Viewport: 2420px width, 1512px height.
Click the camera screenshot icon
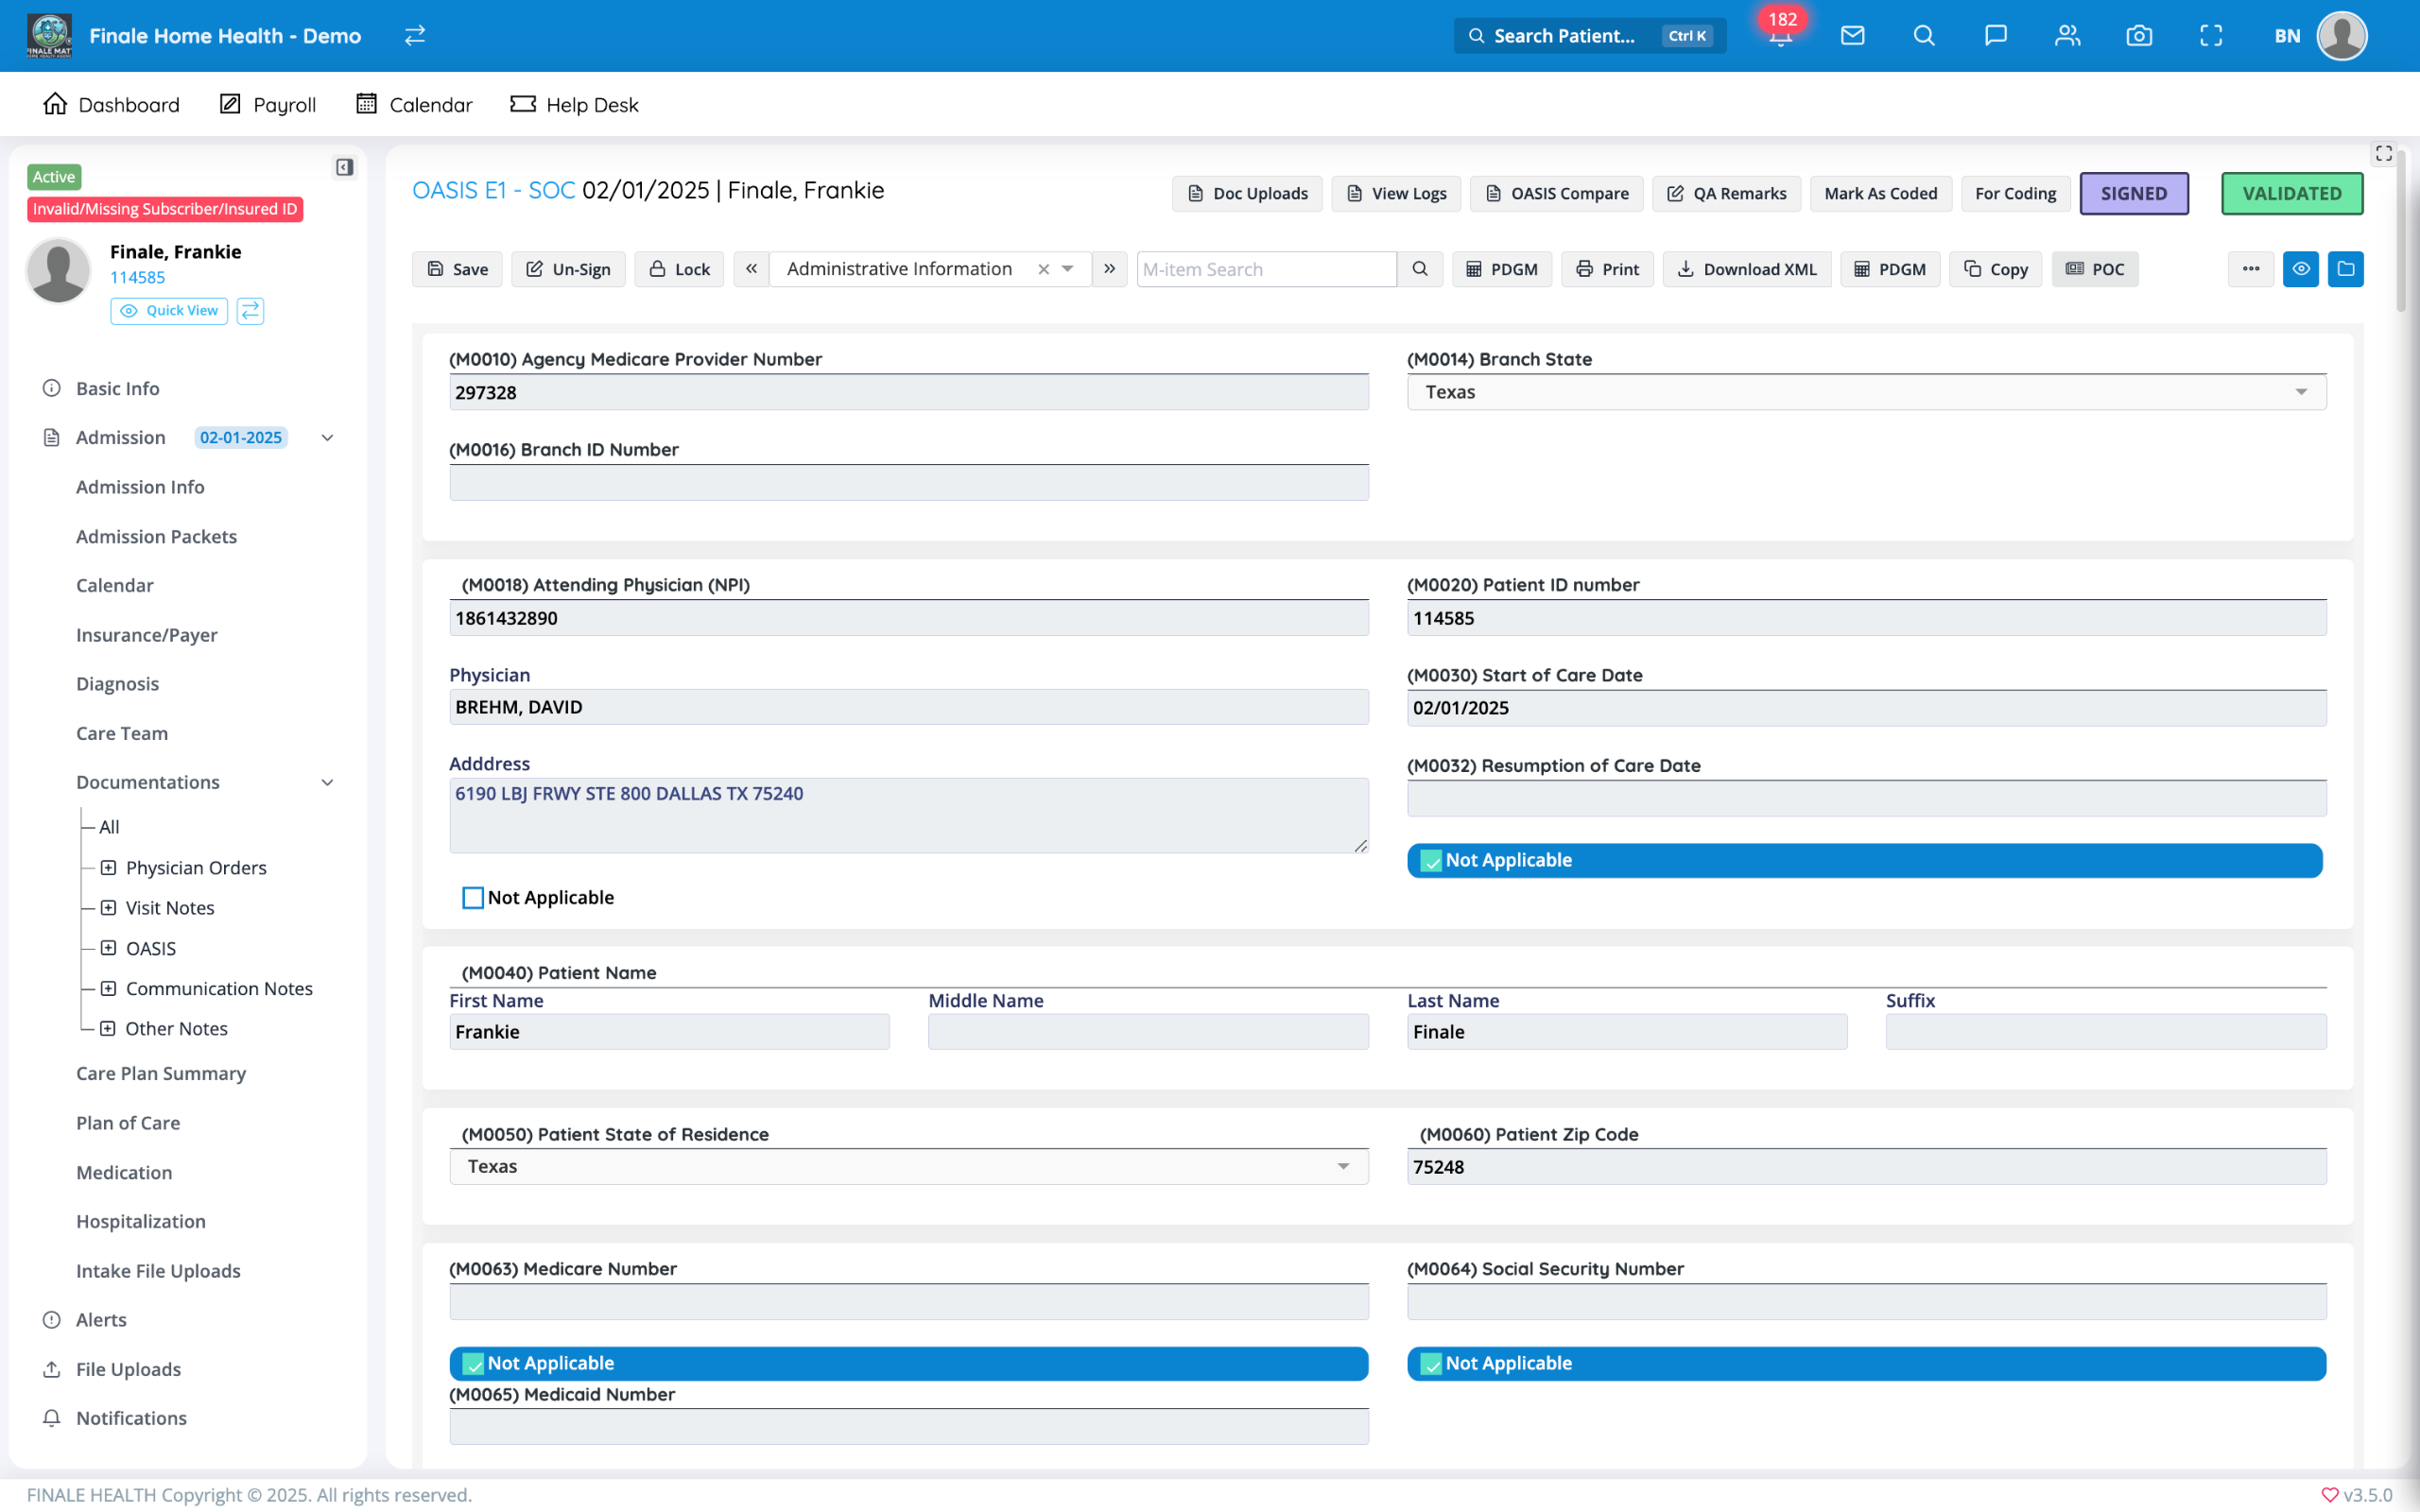2139,36
